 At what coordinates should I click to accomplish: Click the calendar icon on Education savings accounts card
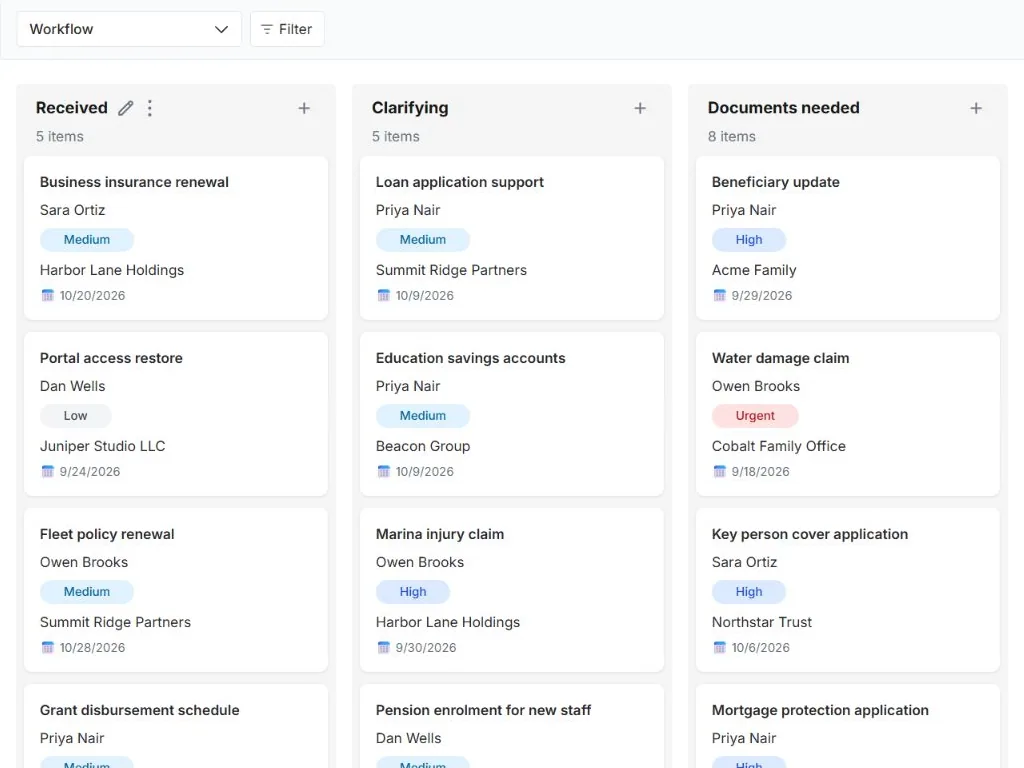pos(383,471)
